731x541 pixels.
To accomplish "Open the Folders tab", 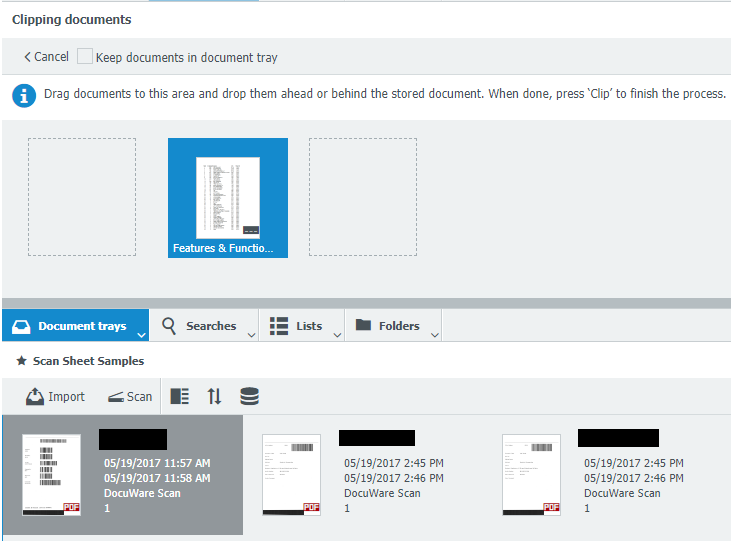I will [388, 326].
